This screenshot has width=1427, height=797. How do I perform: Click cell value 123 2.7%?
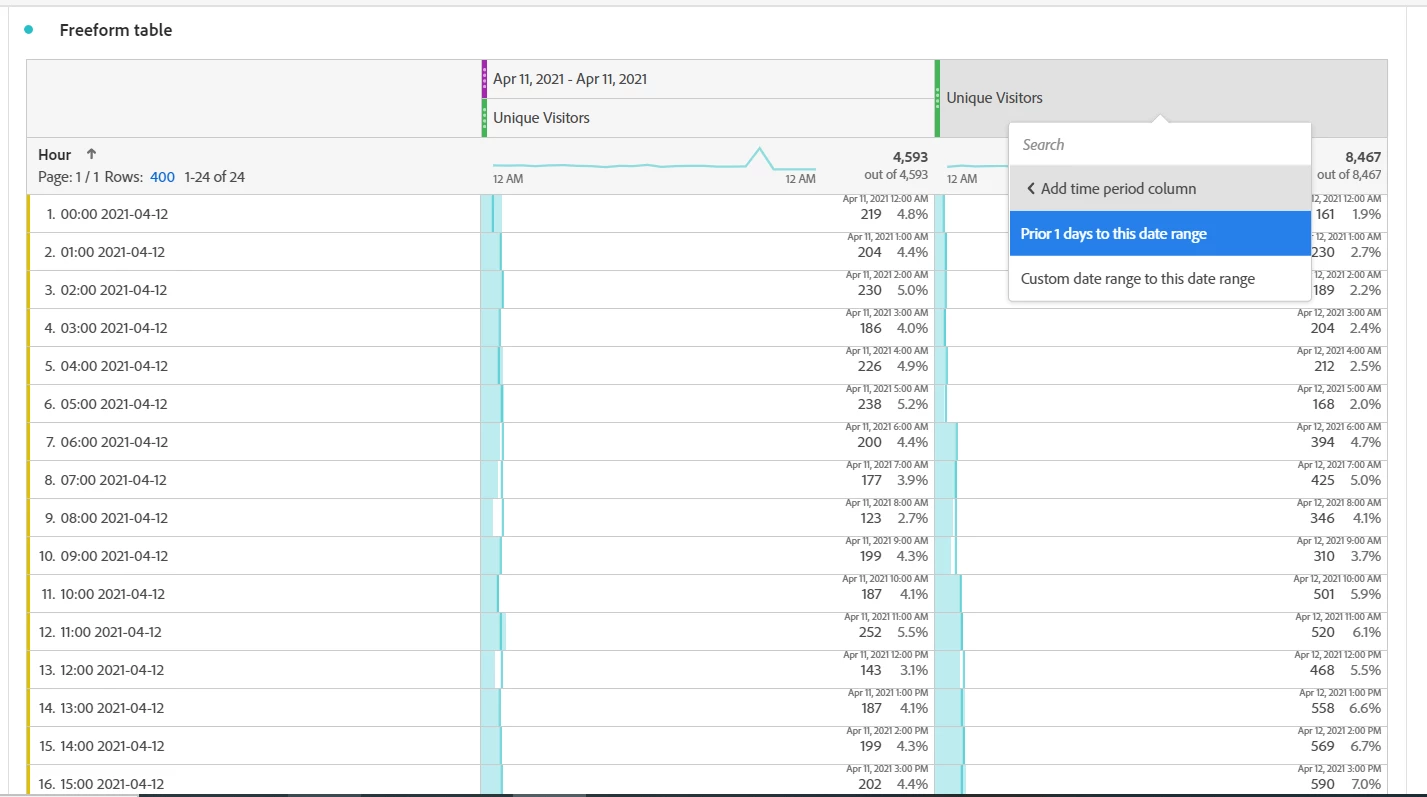point(893,518)
